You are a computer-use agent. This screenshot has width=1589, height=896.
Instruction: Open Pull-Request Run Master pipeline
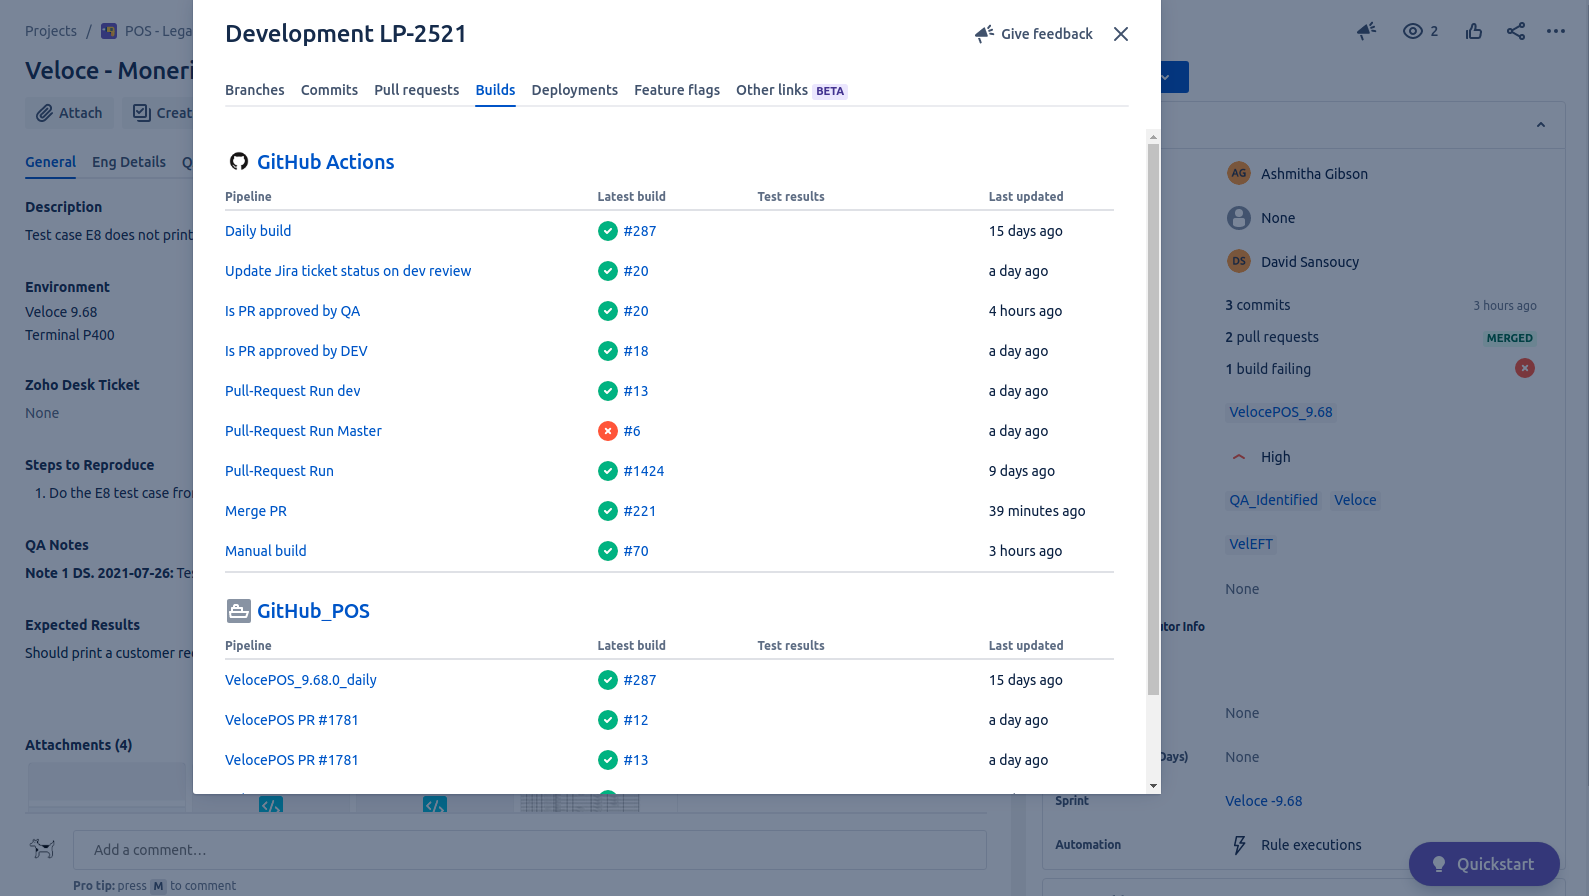pyautogui.click(x=303, y=431)
